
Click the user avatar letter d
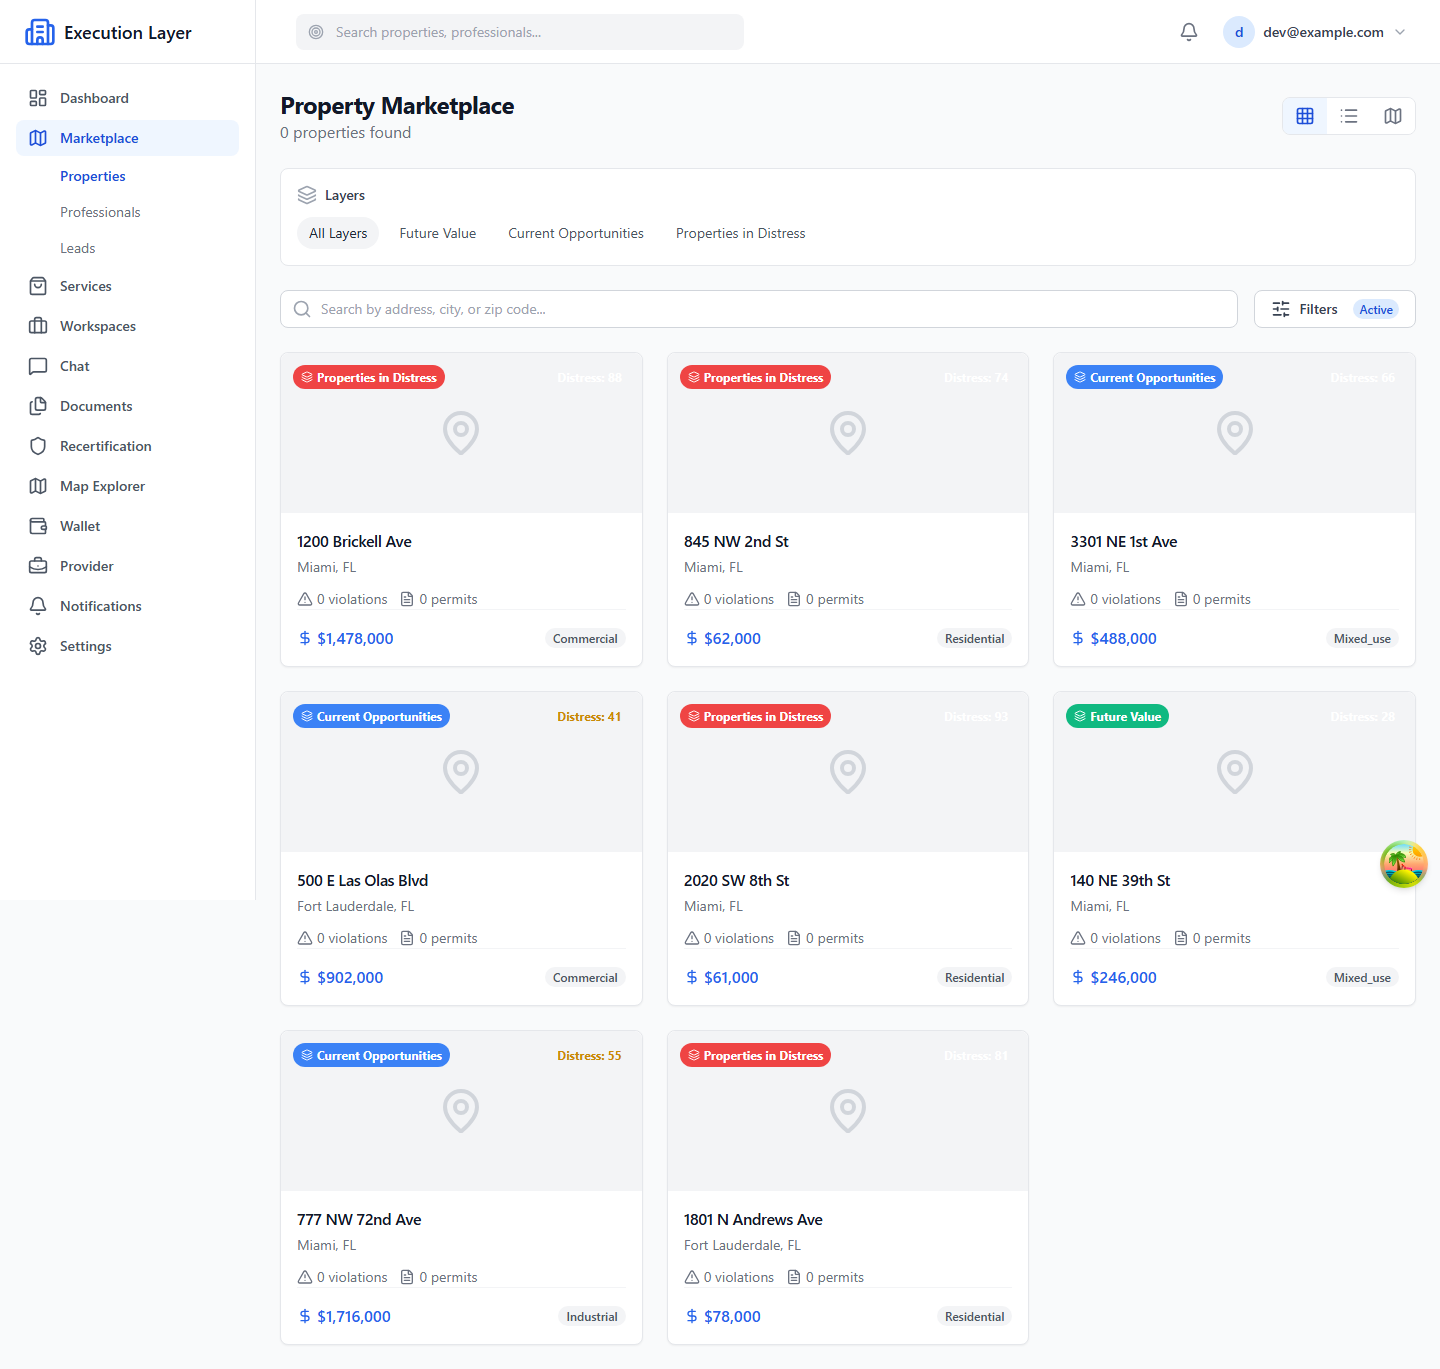(x=1239, y=32)
